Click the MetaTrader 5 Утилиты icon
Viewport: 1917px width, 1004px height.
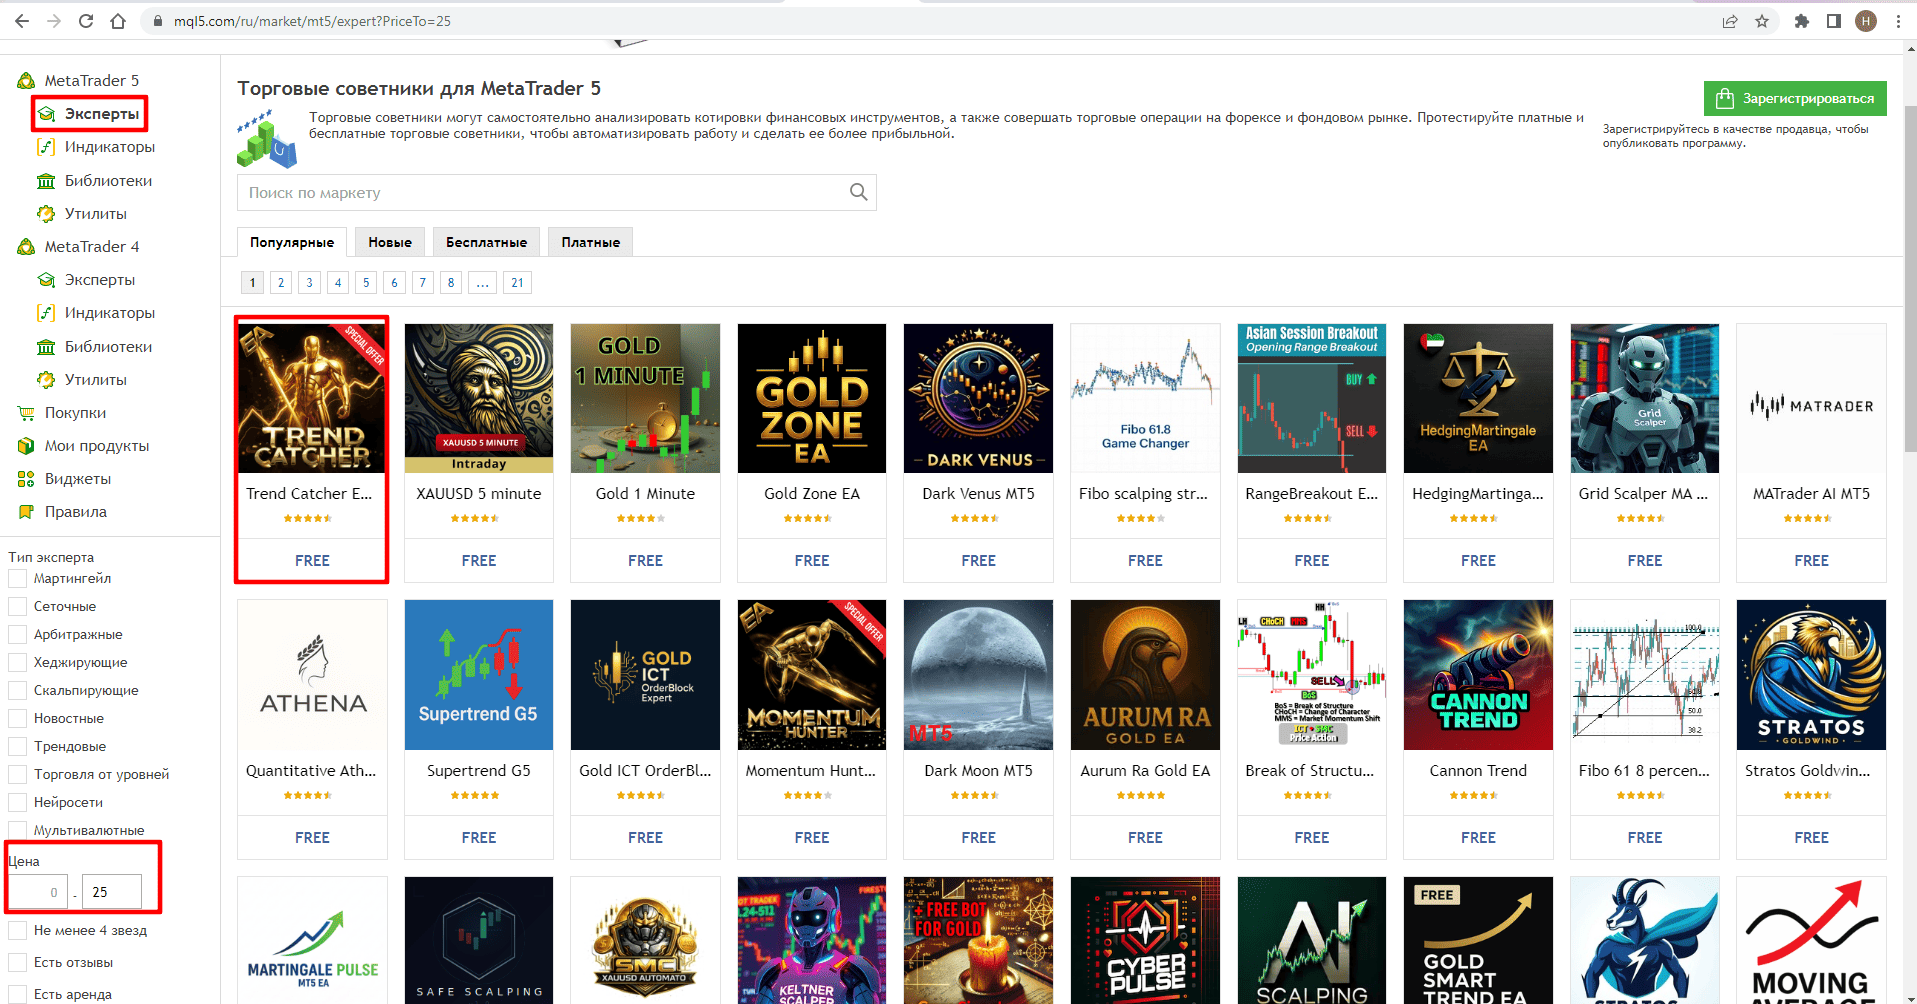pos(46,214)
